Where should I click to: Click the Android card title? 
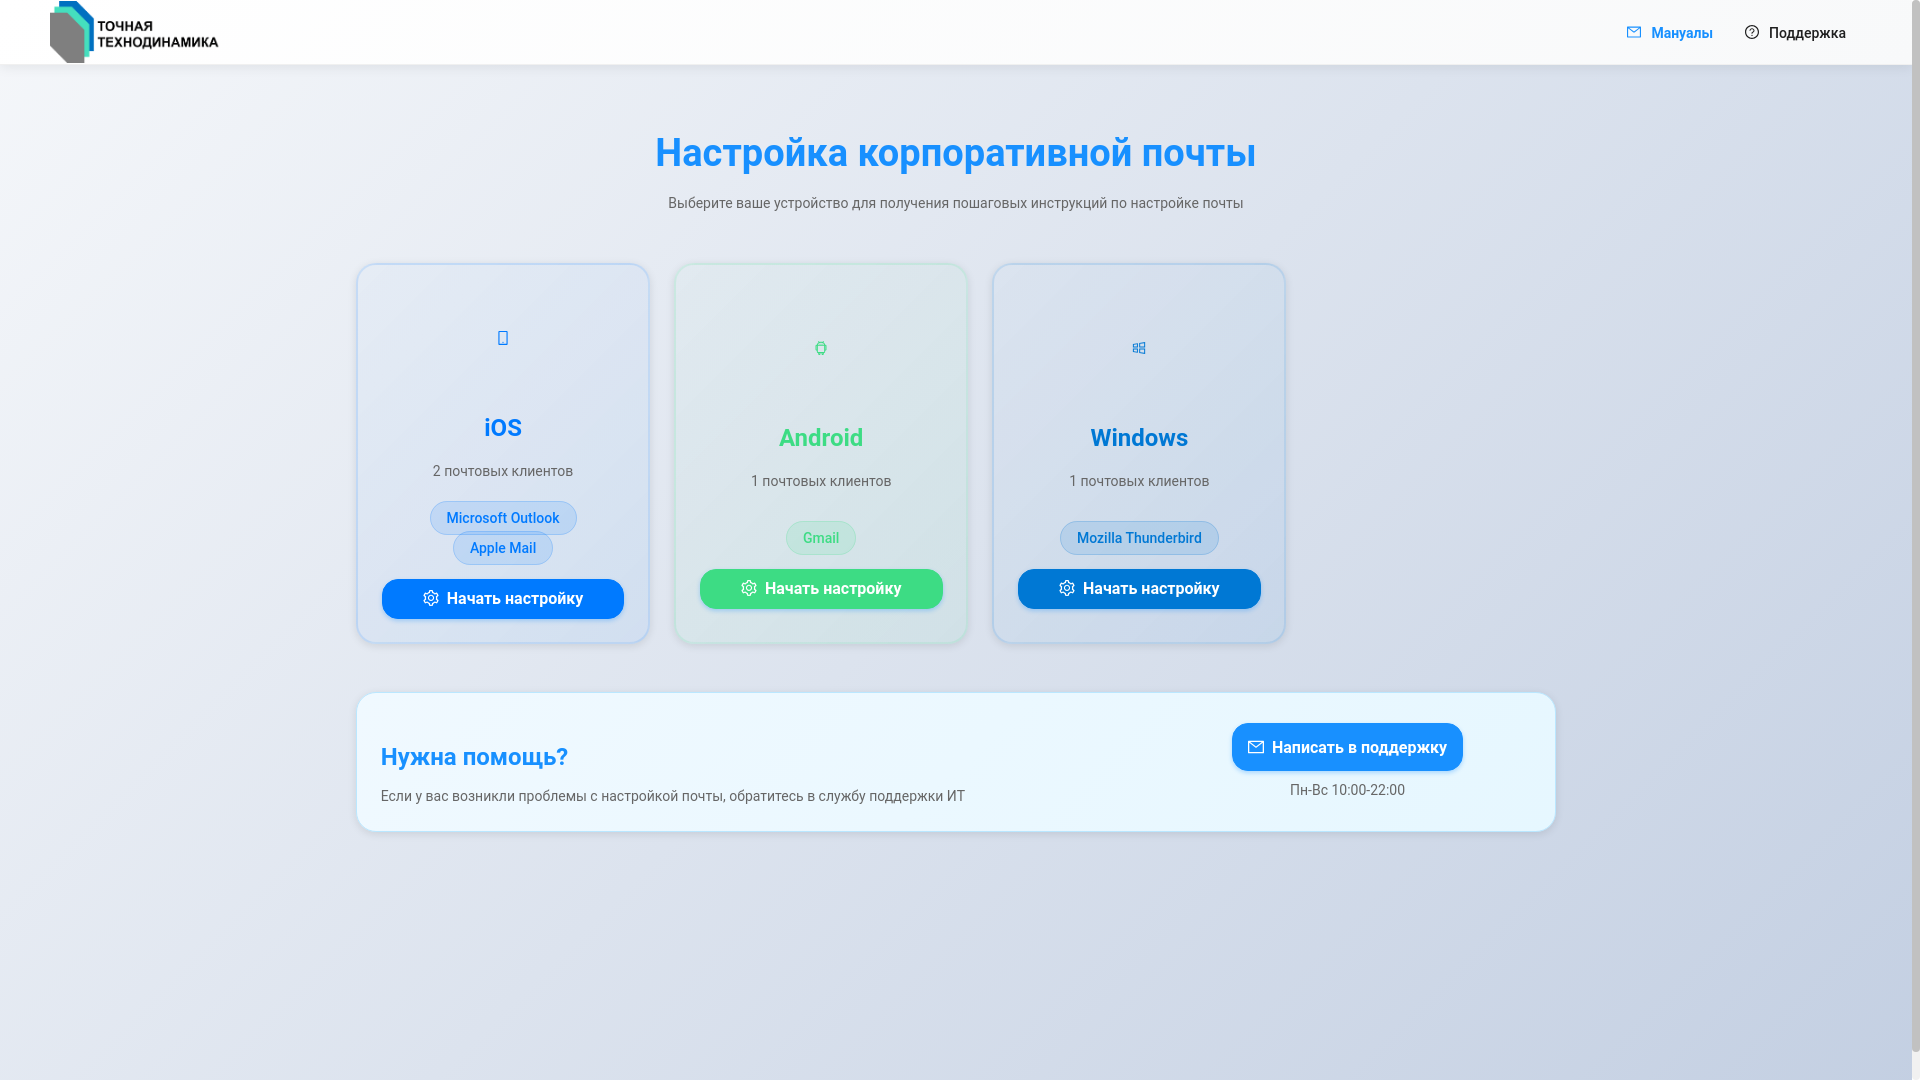tap(821, 438)
